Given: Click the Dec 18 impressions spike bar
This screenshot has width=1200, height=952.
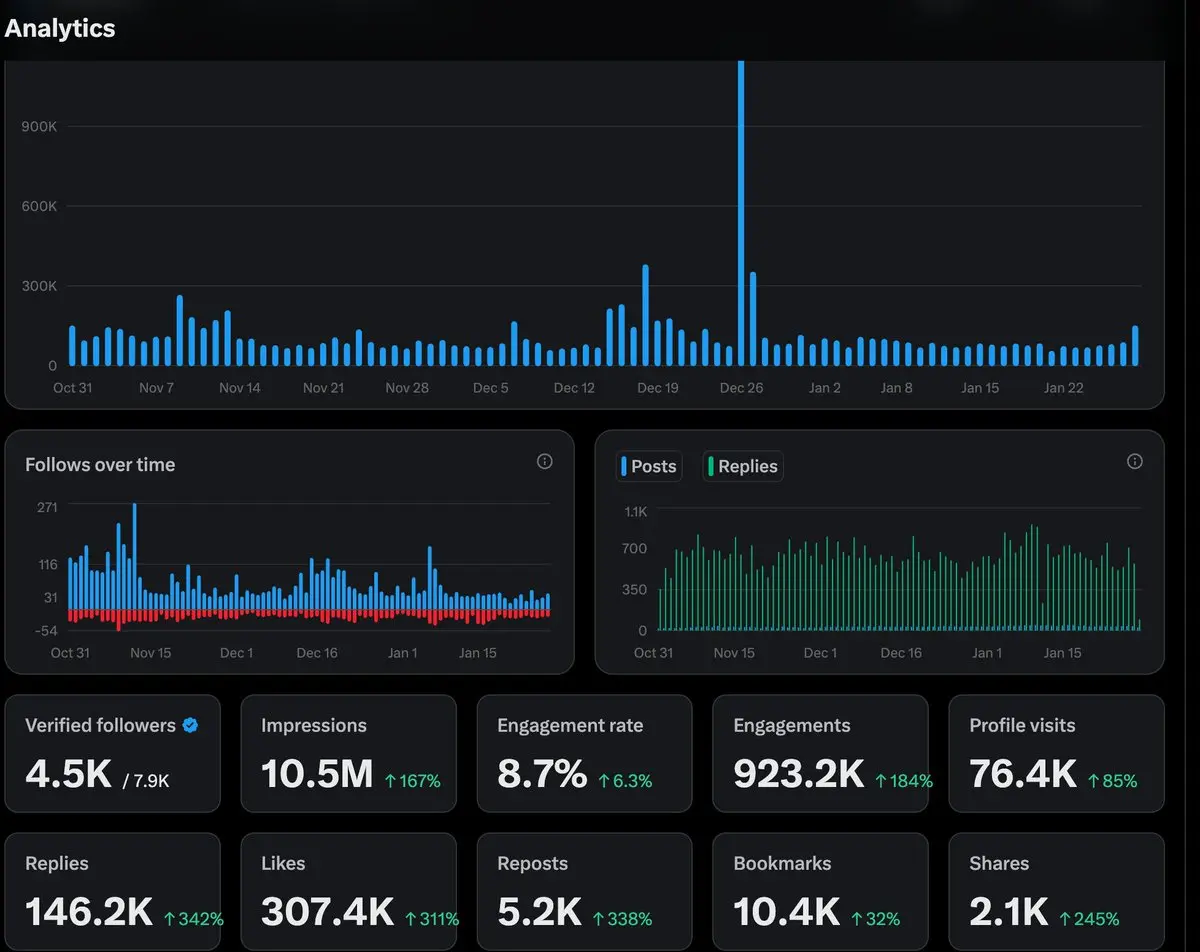Looking at the screenshot, I should (x=646, y=315).
